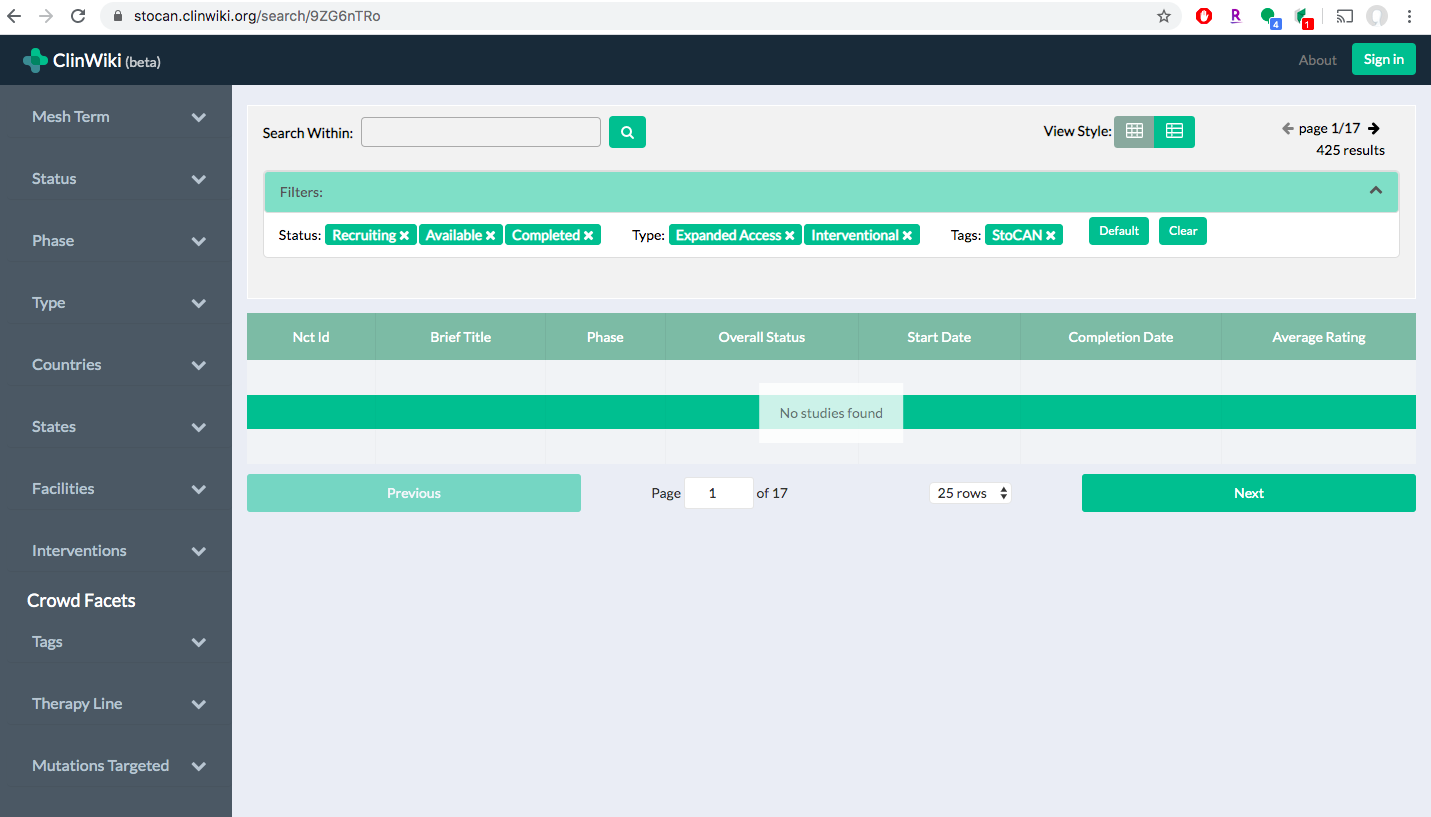Open the Chrome three-dot menu
Image resolution: width=1431 pixels, height=817 pixels.
click(1410, 16)
